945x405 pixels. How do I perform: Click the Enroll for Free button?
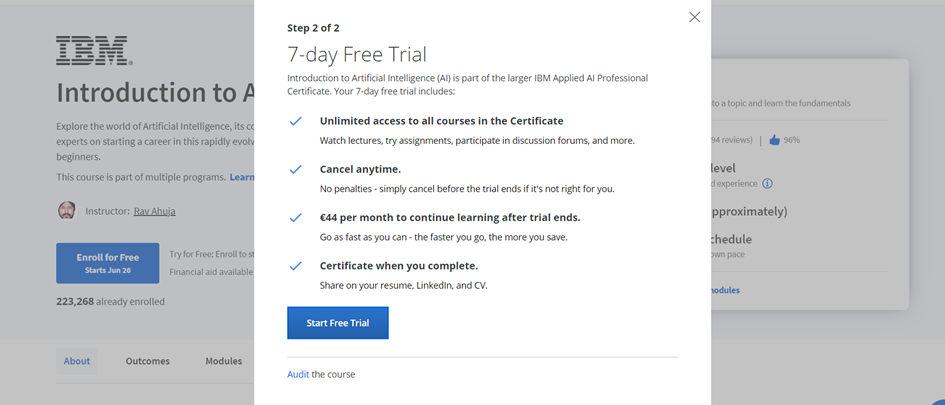point(108,263)
